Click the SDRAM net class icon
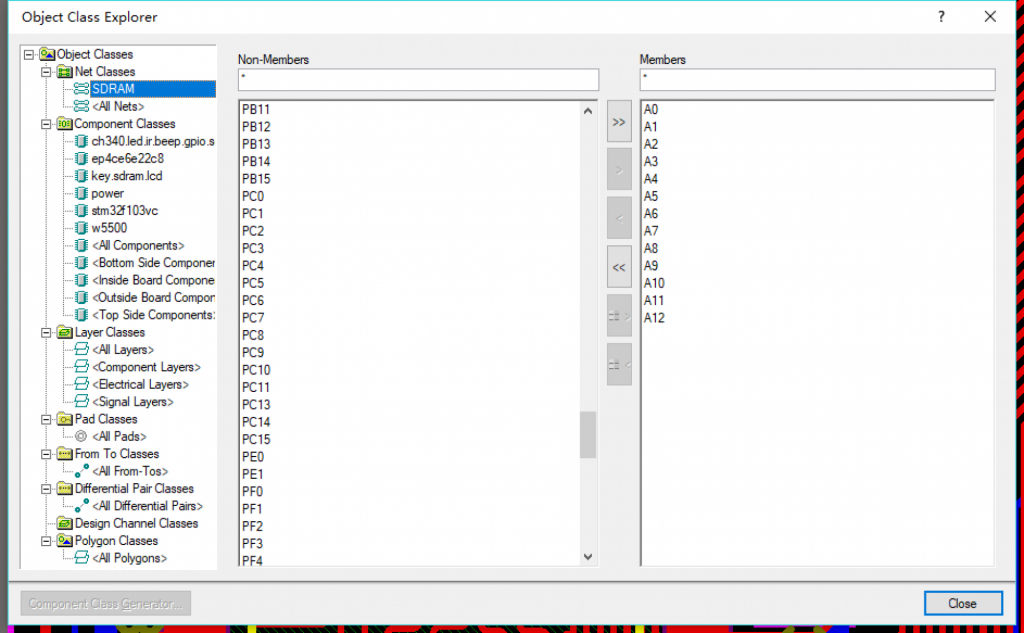 (82, 89)
